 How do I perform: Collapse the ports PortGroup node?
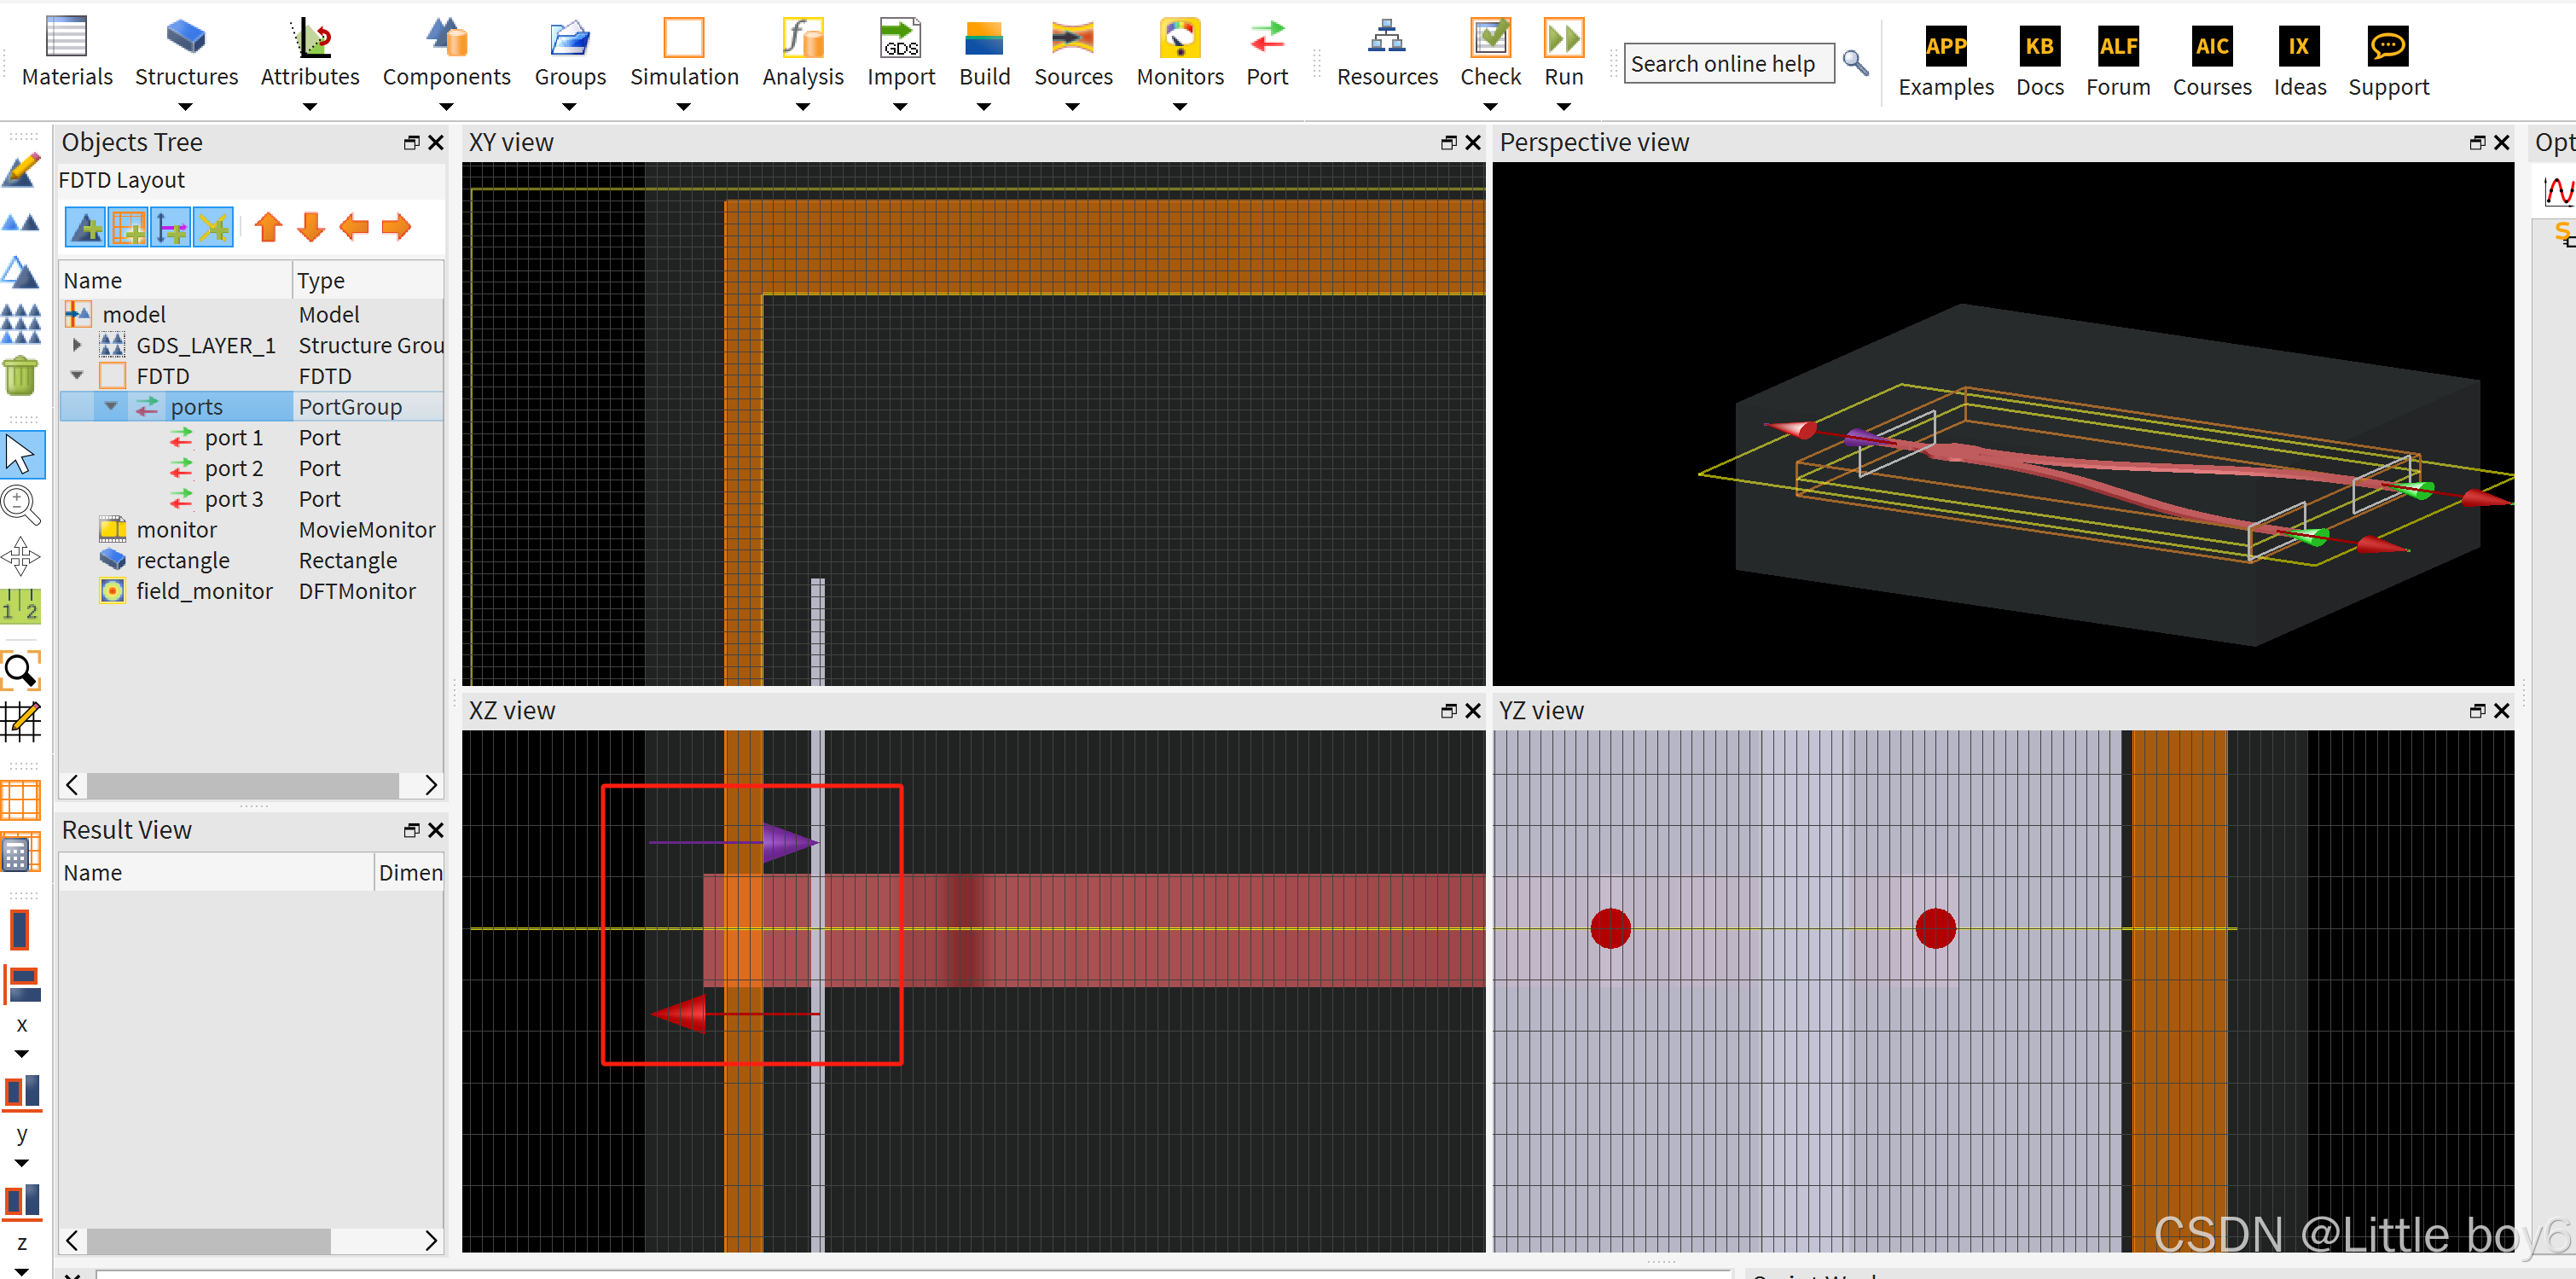[111, 406]
